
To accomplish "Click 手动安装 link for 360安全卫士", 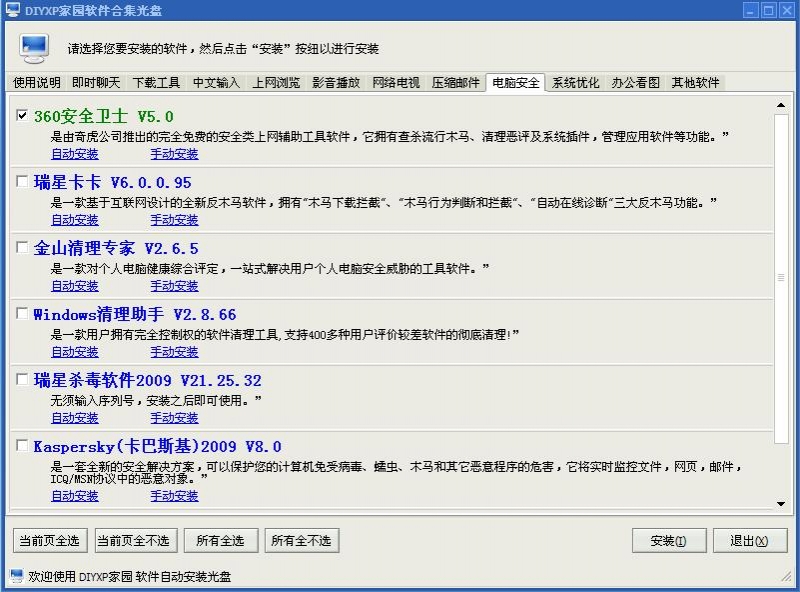I will tap(174, 154).
